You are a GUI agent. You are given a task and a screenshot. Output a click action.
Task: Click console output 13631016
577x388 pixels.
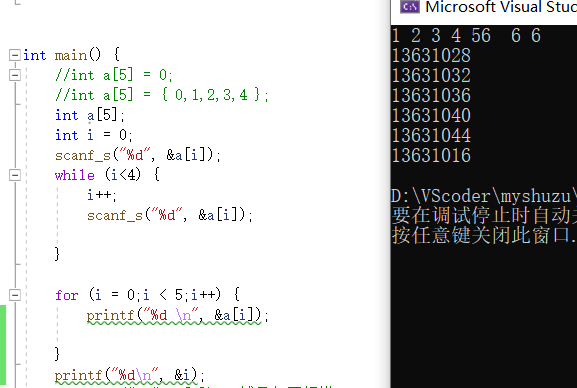coord(431,155)
